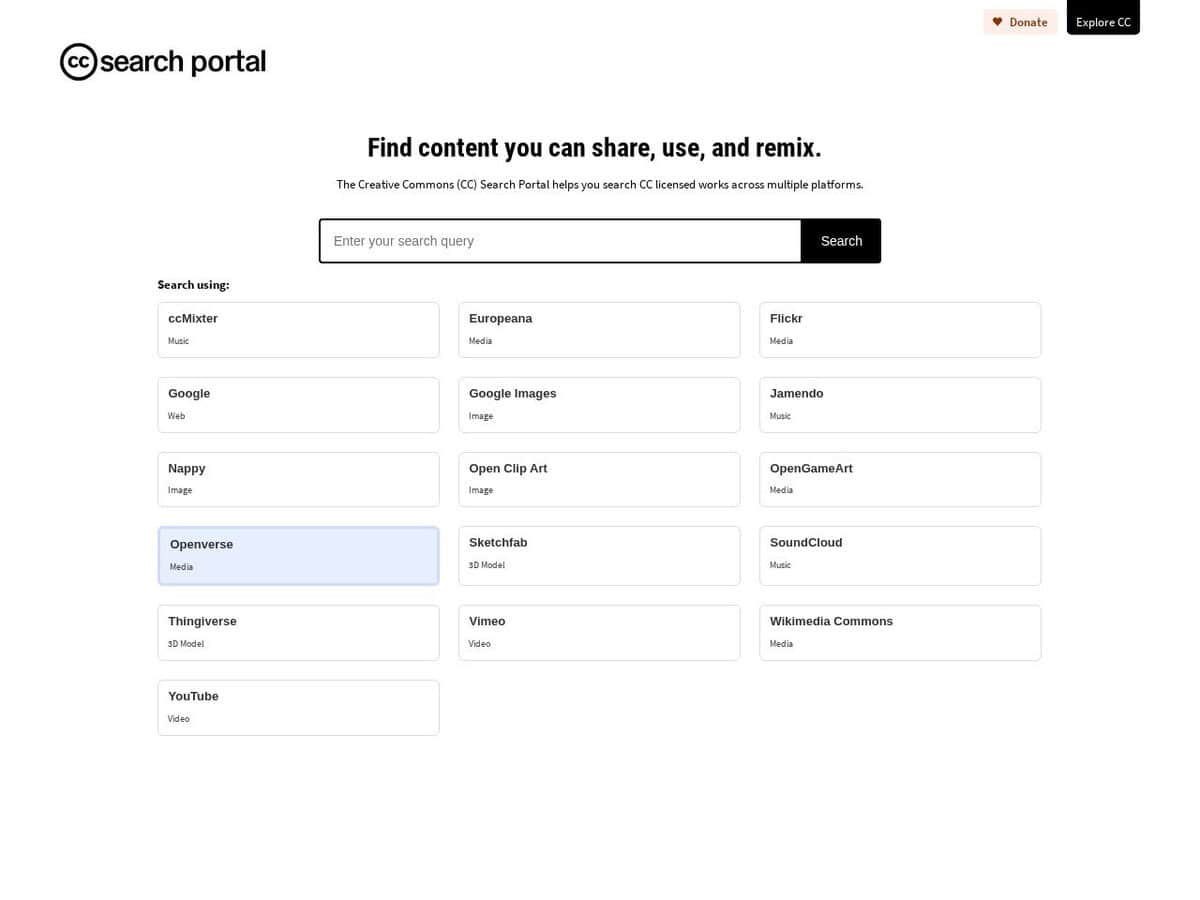Screen dimensions: 1200x900
Task: Click the 'Find content you can share' heading
Action: pos(594,148)
